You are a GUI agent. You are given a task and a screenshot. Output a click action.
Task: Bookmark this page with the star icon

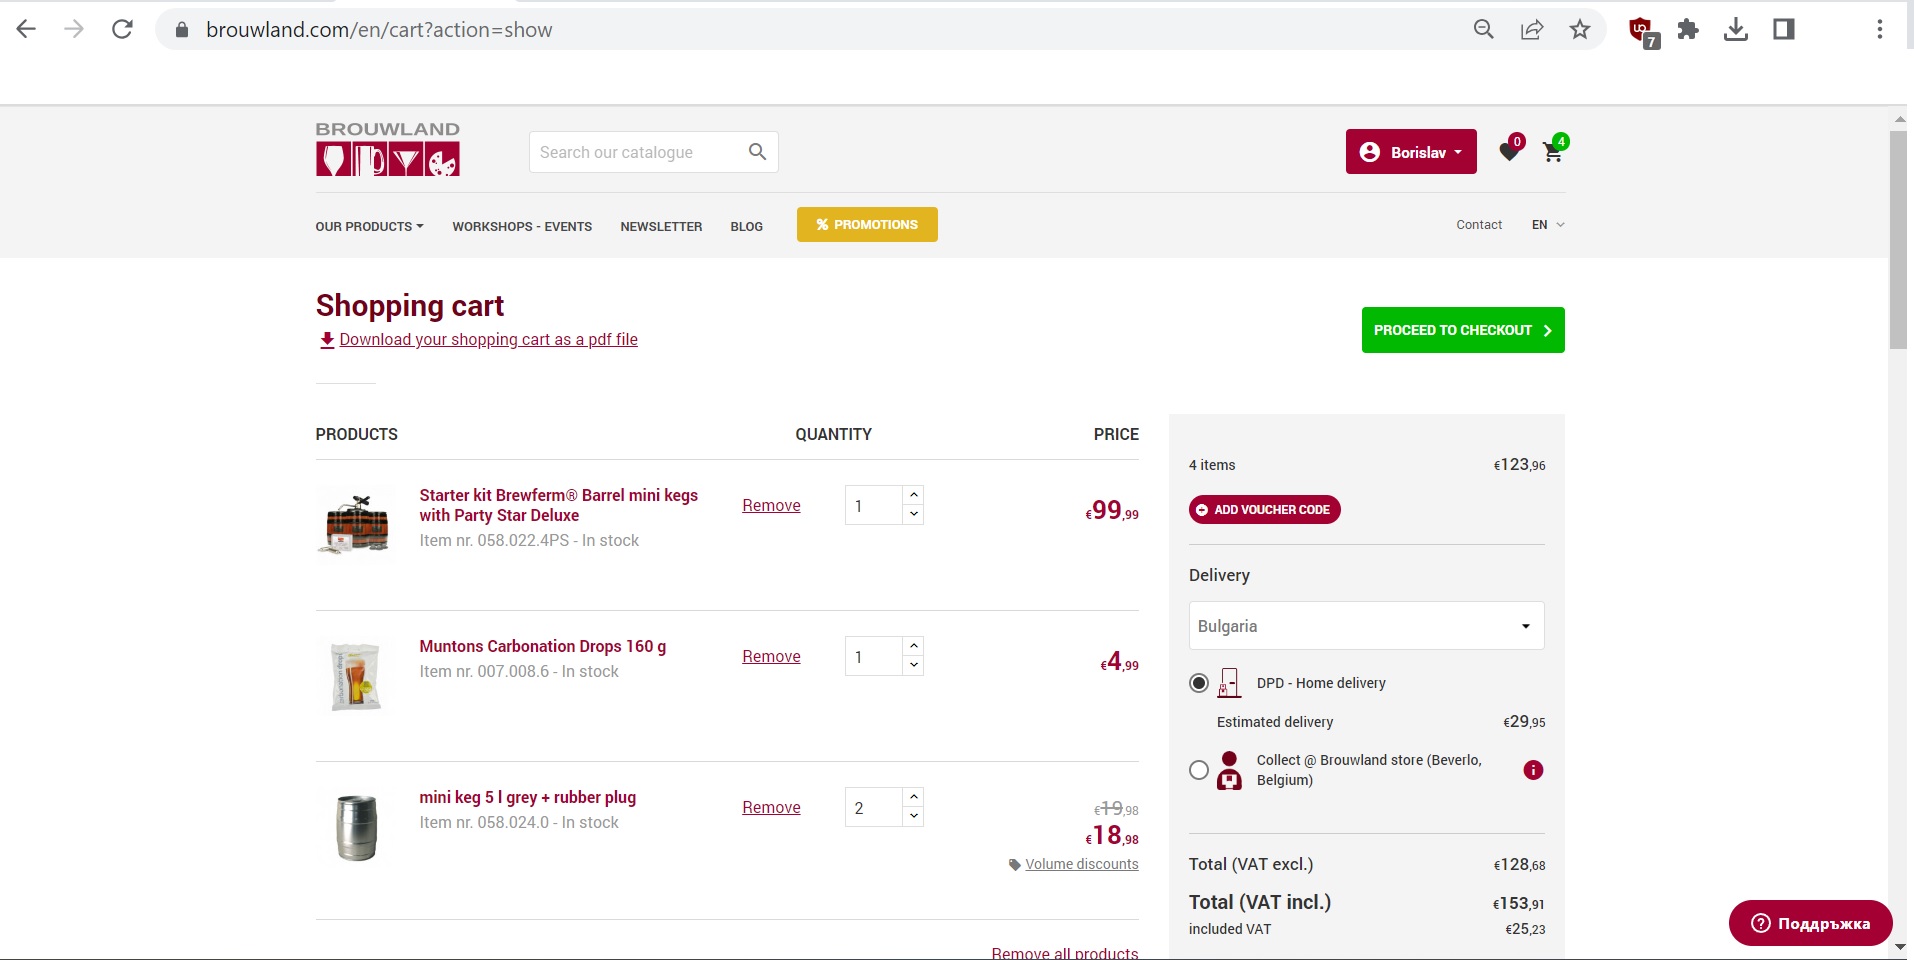click(1580, 30)
